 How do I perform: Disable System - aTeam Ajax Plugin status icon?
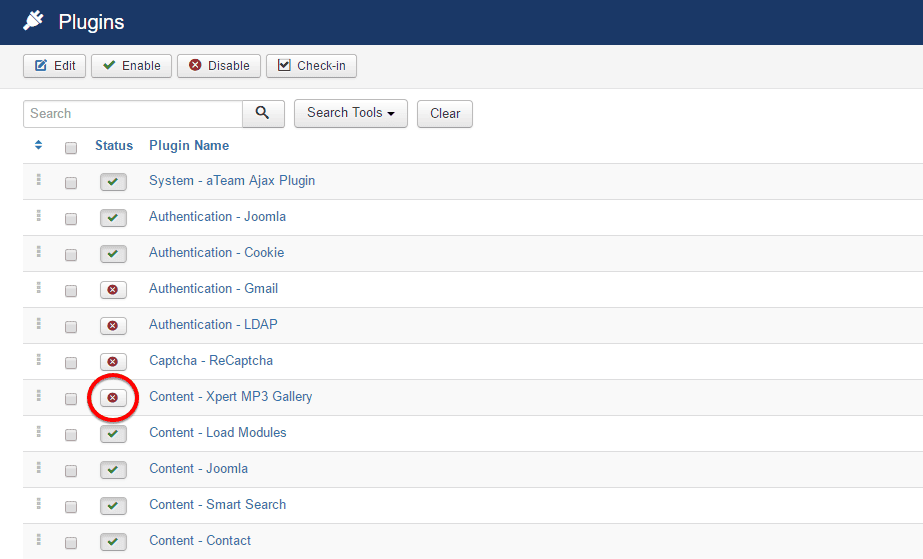coord(113,182)
